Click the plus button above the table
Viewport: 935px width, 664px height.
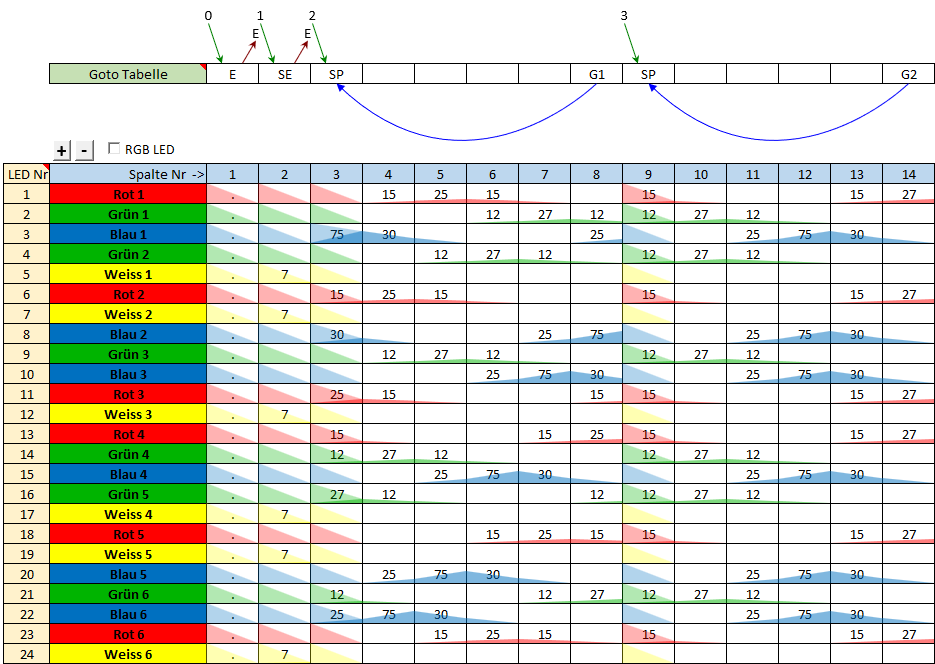[62, 150]
